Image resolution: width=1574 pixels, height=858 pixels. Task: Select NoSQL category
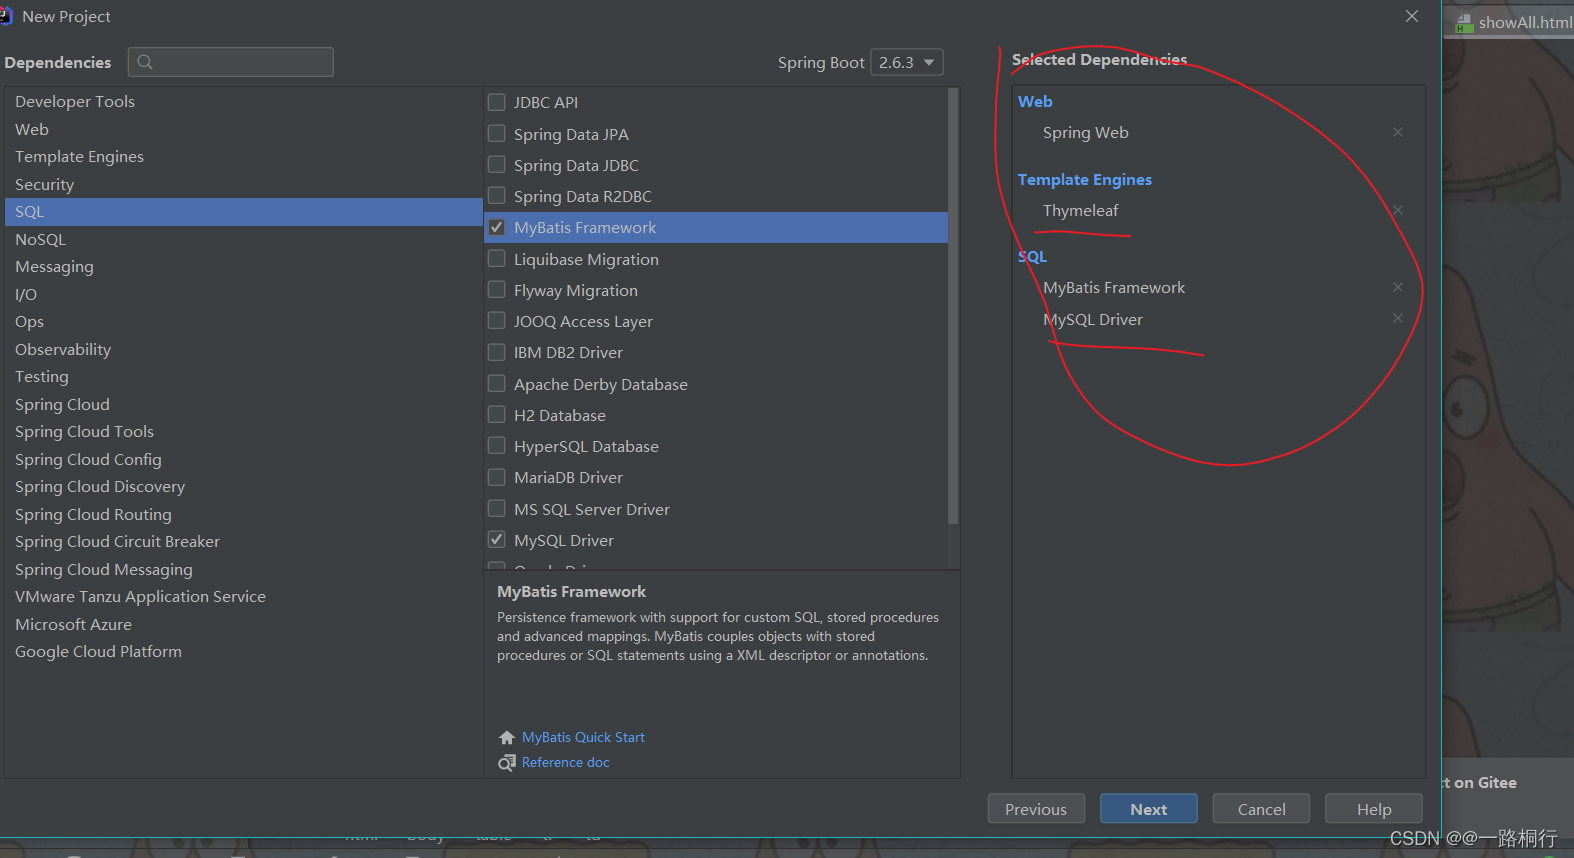click(244, 239)
